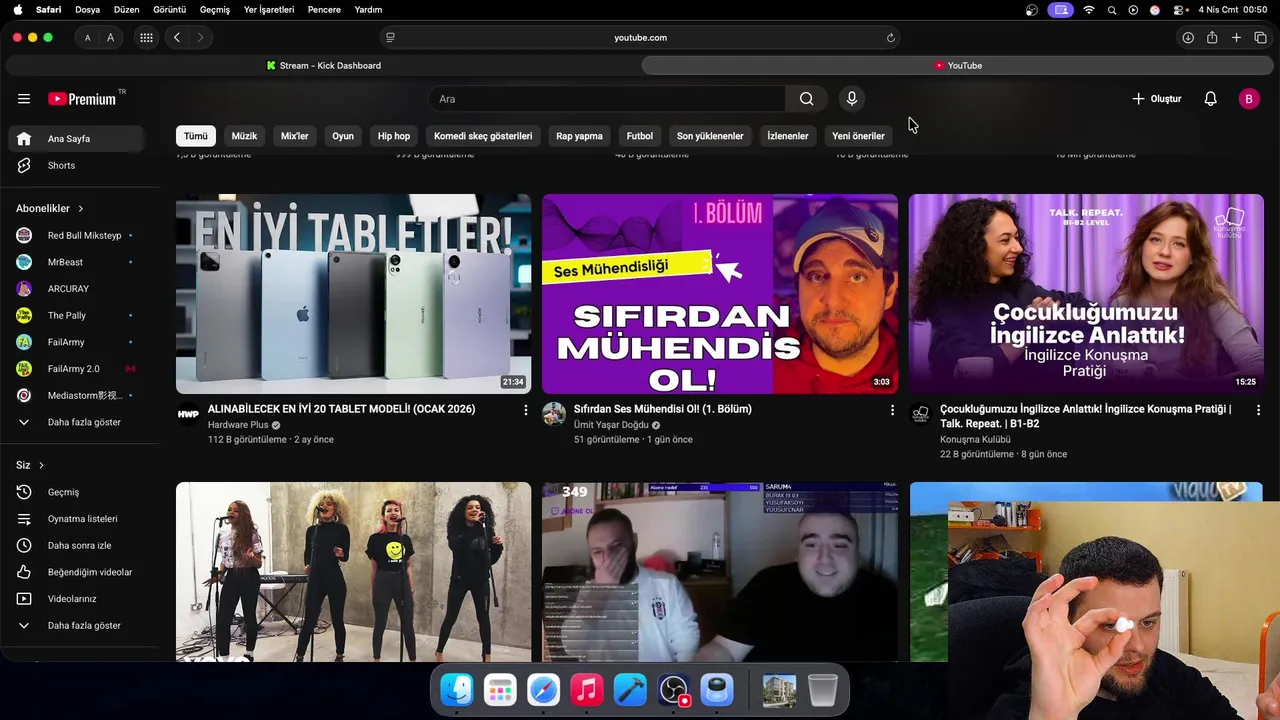The image size is (1280, 720).
Task: Open the Görüntü menu
Action: click(x=170, y=10)
